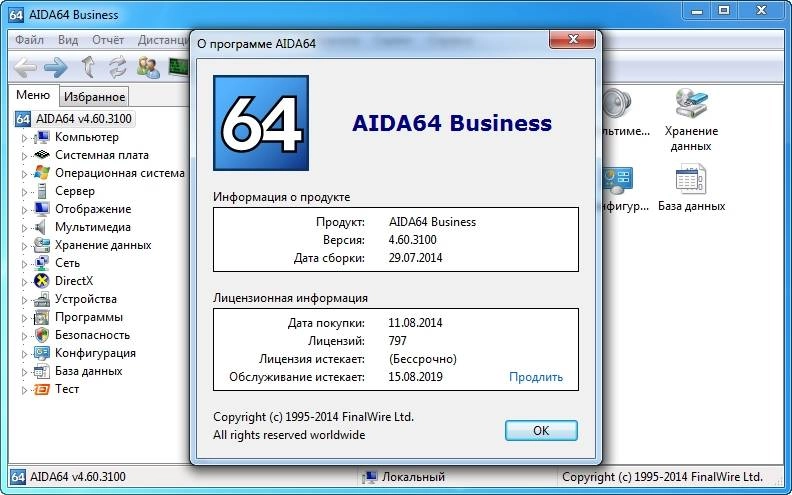Click the Network icon in the tree
Screen dimensions: 792x495
[41, 263]
